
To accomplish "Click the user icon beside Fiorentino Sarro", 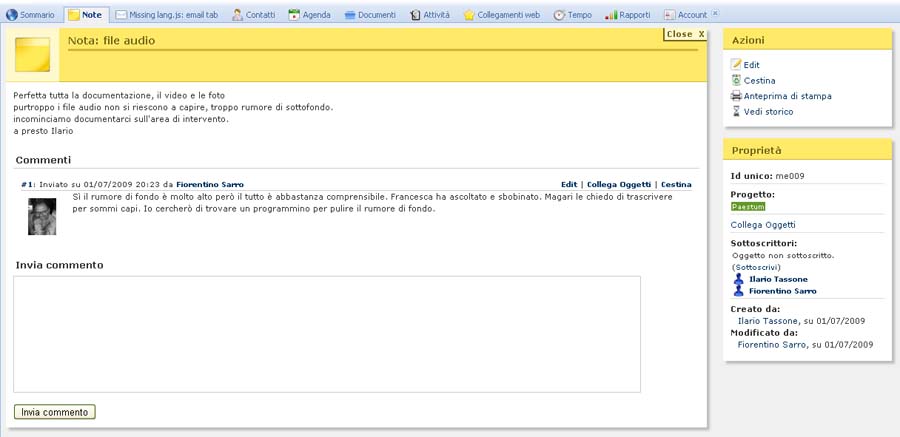I will [739, 291].
